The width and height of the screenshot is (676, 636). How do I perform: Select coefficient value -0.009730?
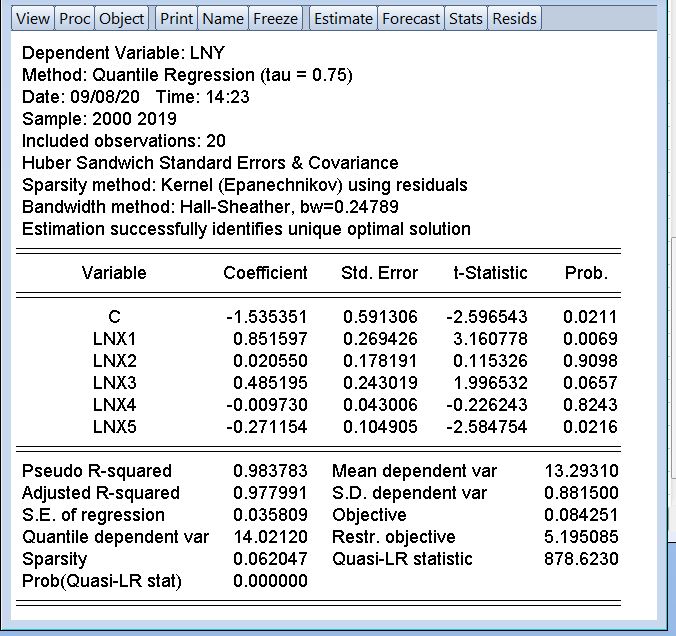pyautogui.click(x=267, y=405)
